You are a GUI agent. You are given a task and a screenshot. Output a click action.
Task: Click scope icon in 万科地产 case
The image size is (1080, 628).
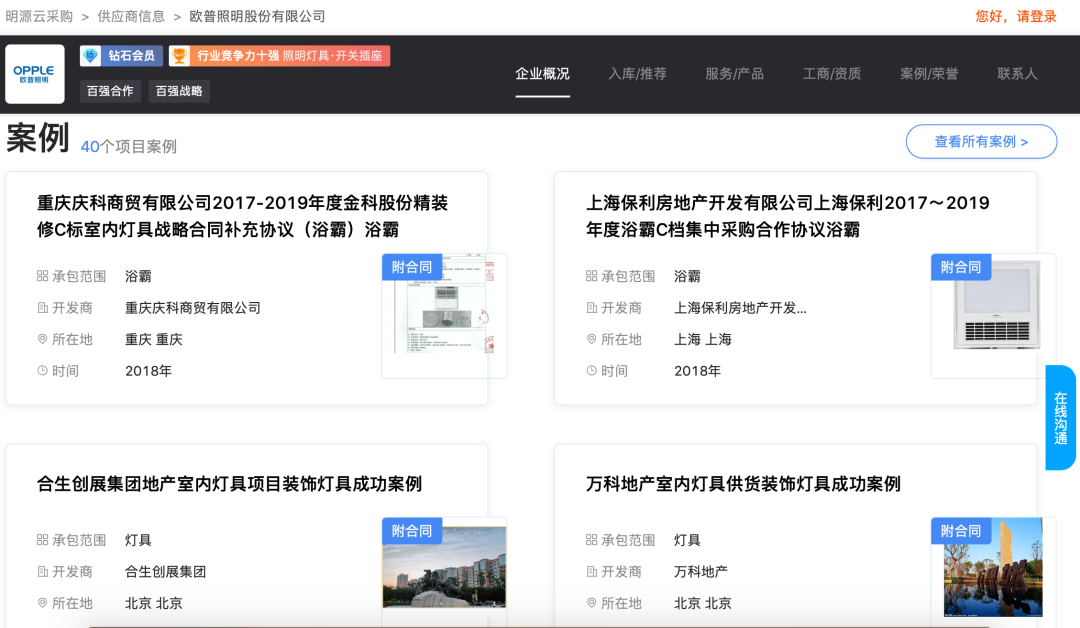591,540
